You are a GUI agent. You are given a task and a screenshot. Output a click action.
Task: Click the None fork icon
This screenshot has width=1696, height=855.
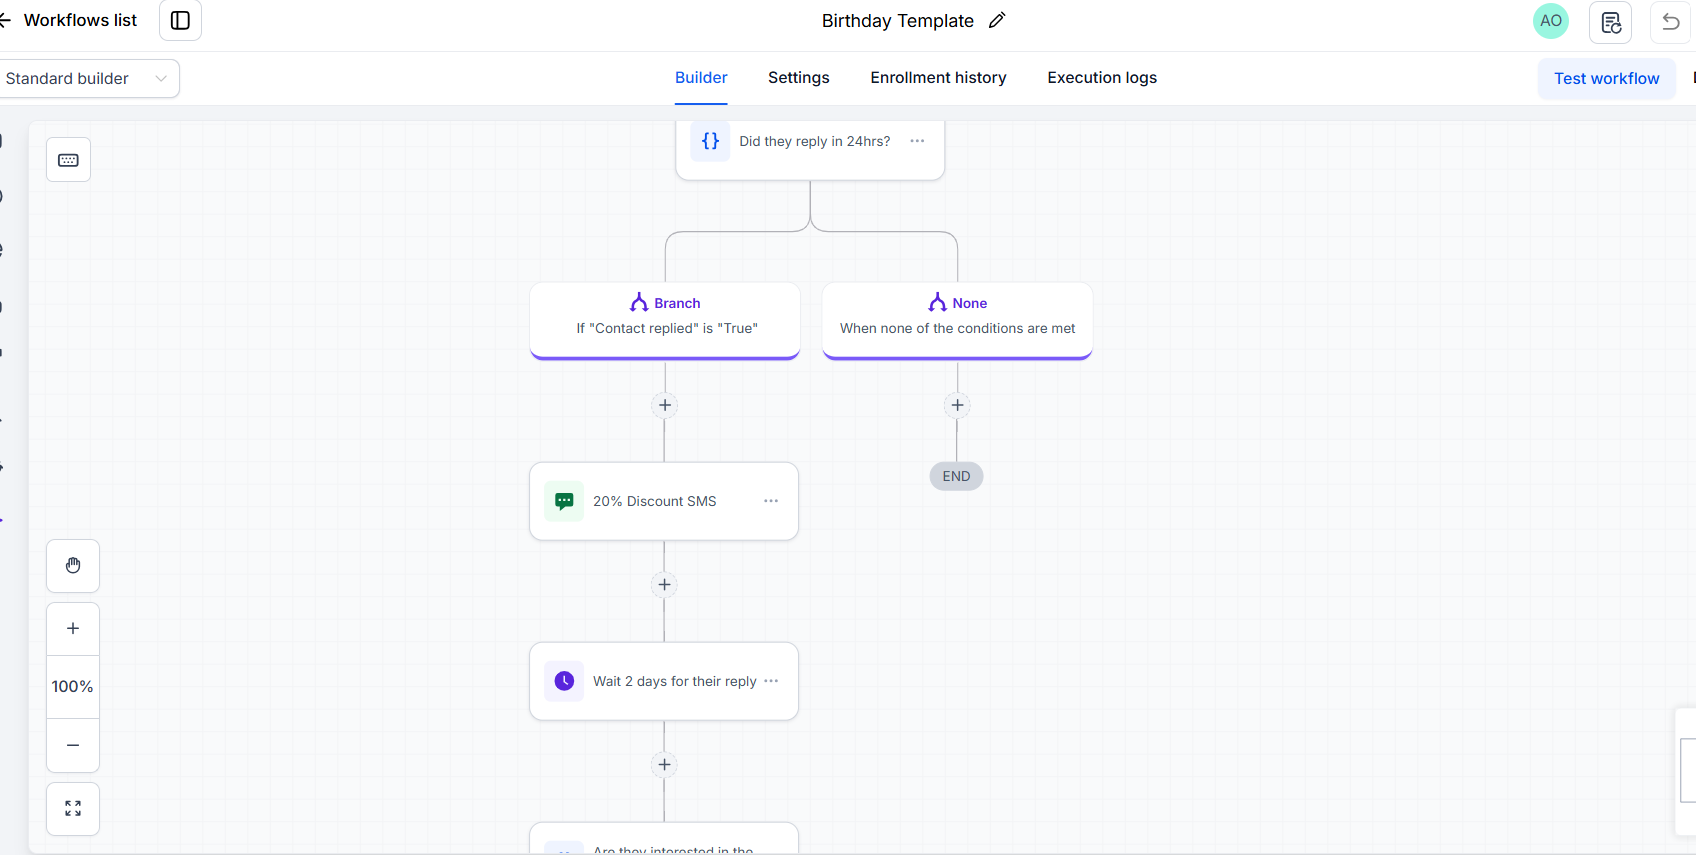click(937, 302)
